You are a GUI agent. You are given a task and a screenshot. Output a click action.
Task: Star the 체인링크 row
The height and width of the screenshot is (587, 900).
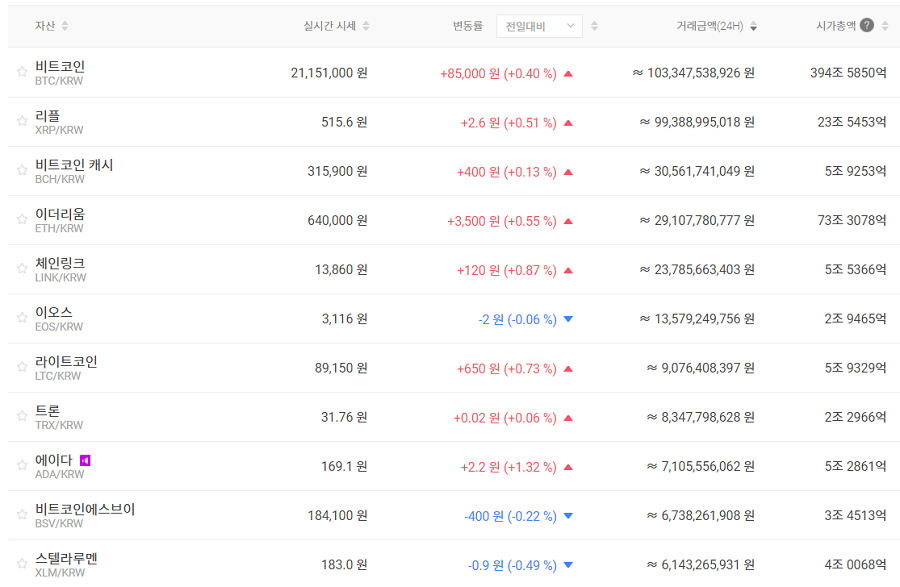click(x=22, y=269)
